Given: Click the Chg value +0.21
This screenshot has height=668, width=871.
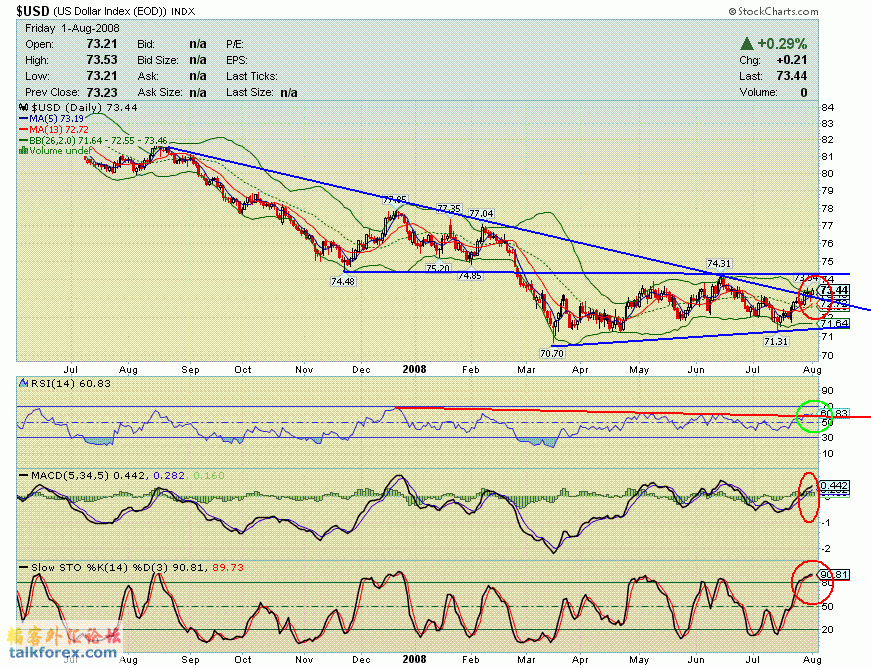Looking at the screenshot, I should click(792, 60).
